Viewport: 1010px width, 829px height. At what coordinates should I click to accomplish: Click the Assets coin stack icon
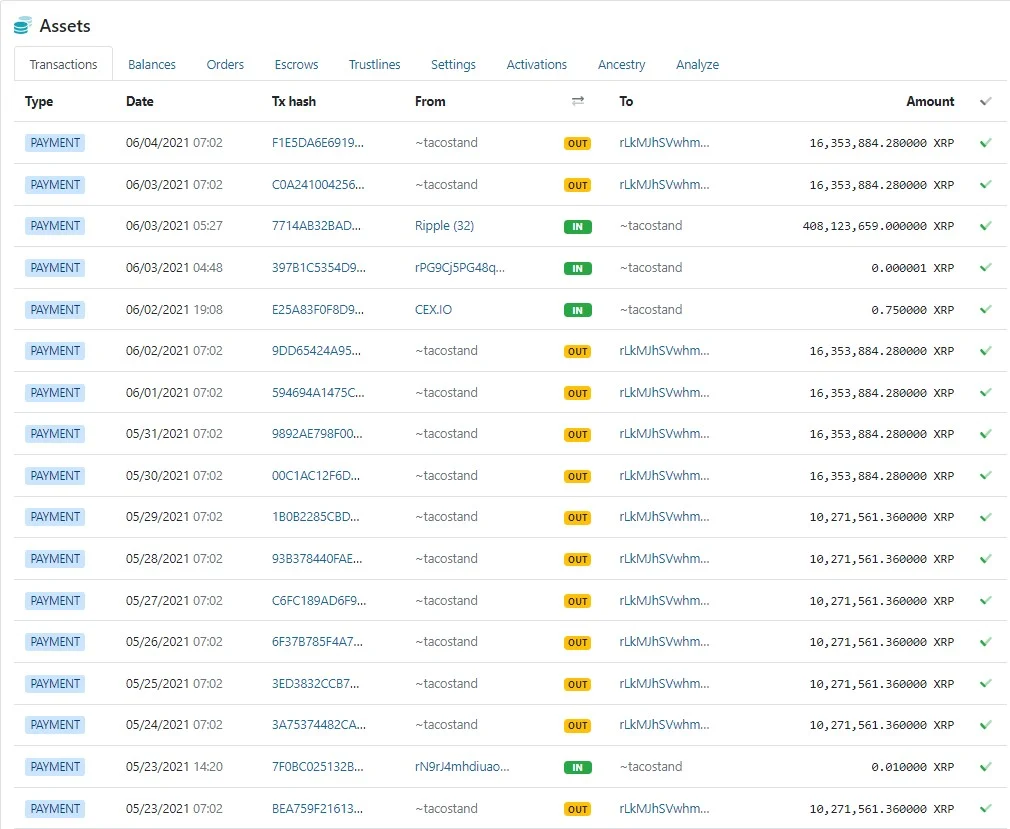coord(23,25)
